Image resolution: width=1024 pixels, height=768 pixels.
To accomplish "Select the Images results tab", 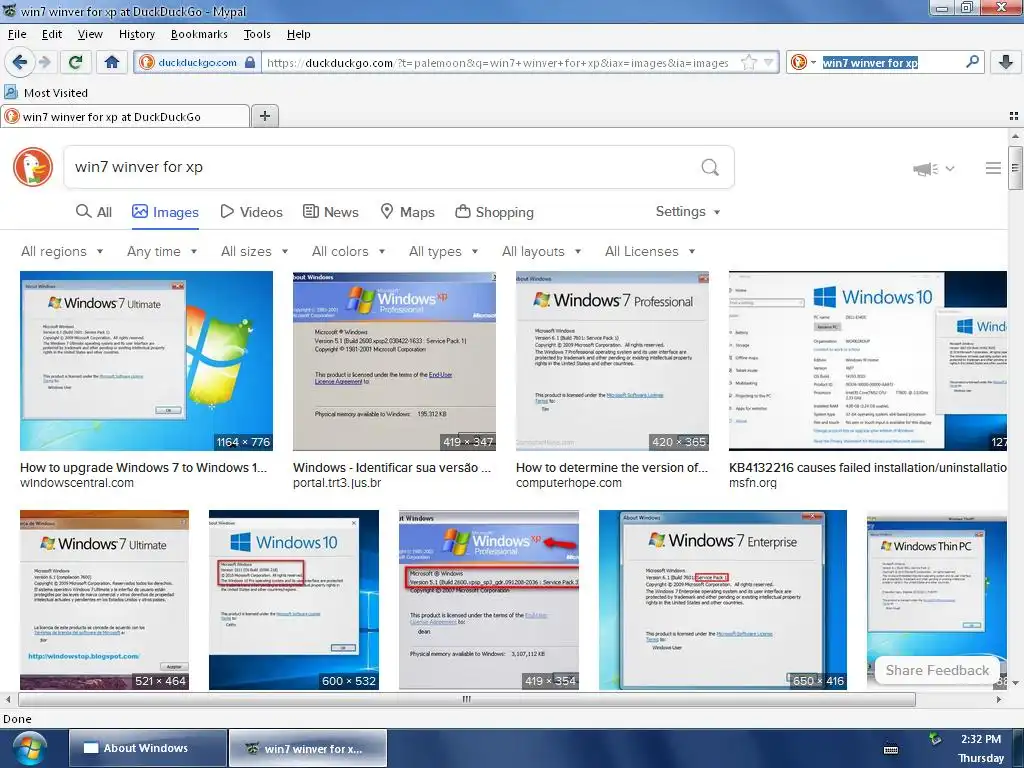I will coord(165,212).
